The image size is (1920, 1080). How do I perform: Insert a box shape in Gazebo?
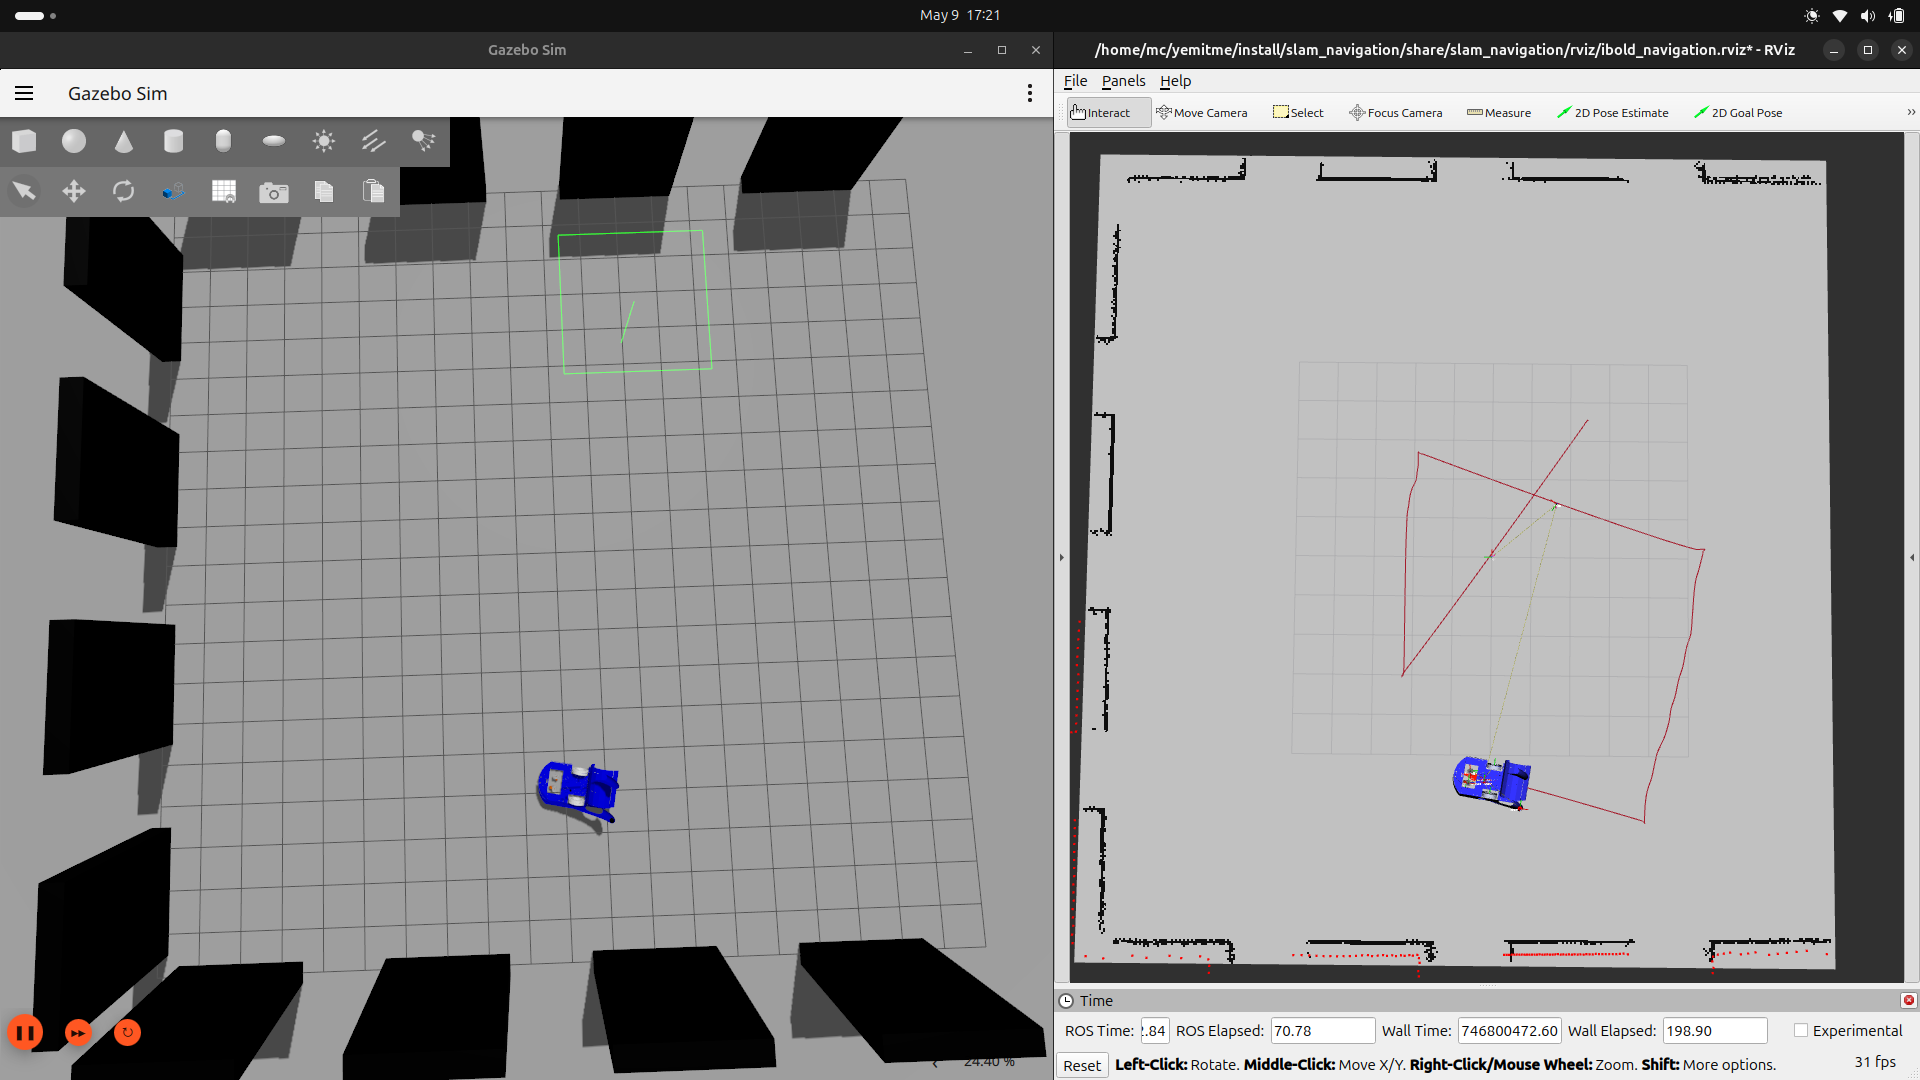[24, 141]
